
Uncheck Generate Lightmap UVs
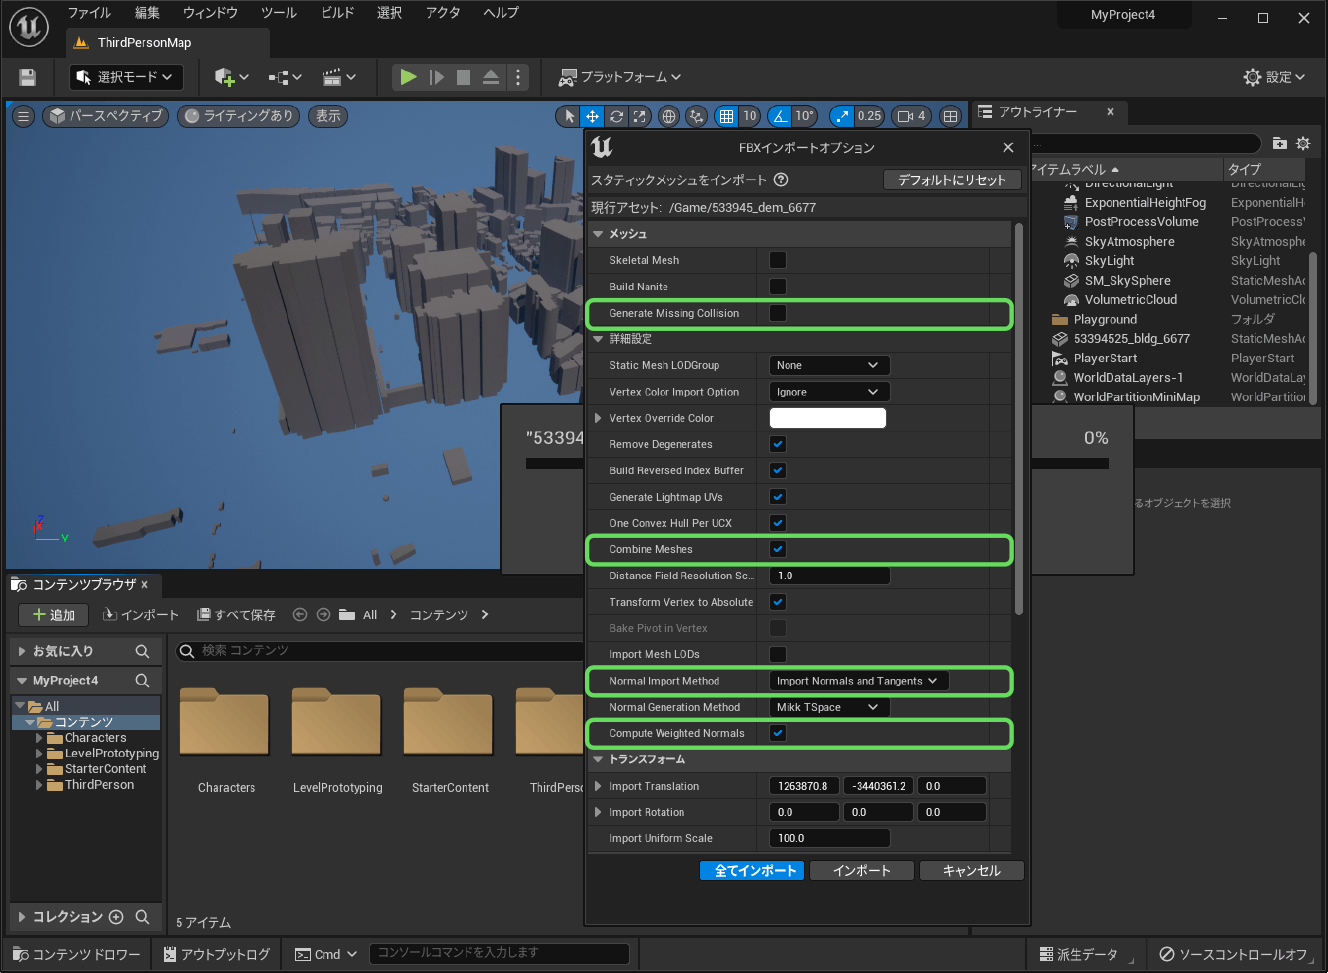tap(778, 497)
